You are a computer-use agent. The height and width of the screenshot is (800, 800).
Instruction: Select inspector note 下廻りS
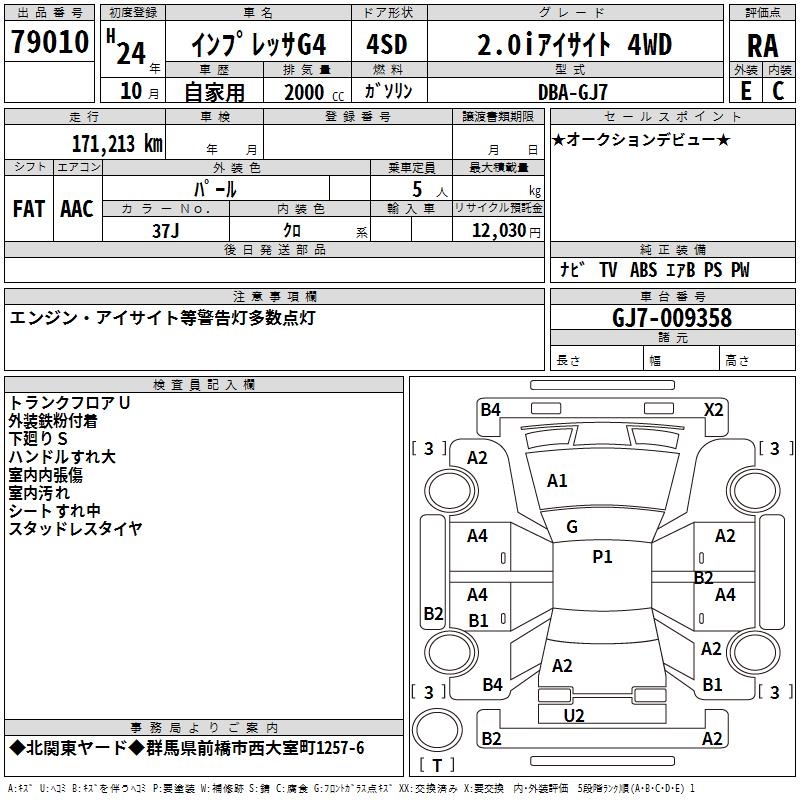38,439
